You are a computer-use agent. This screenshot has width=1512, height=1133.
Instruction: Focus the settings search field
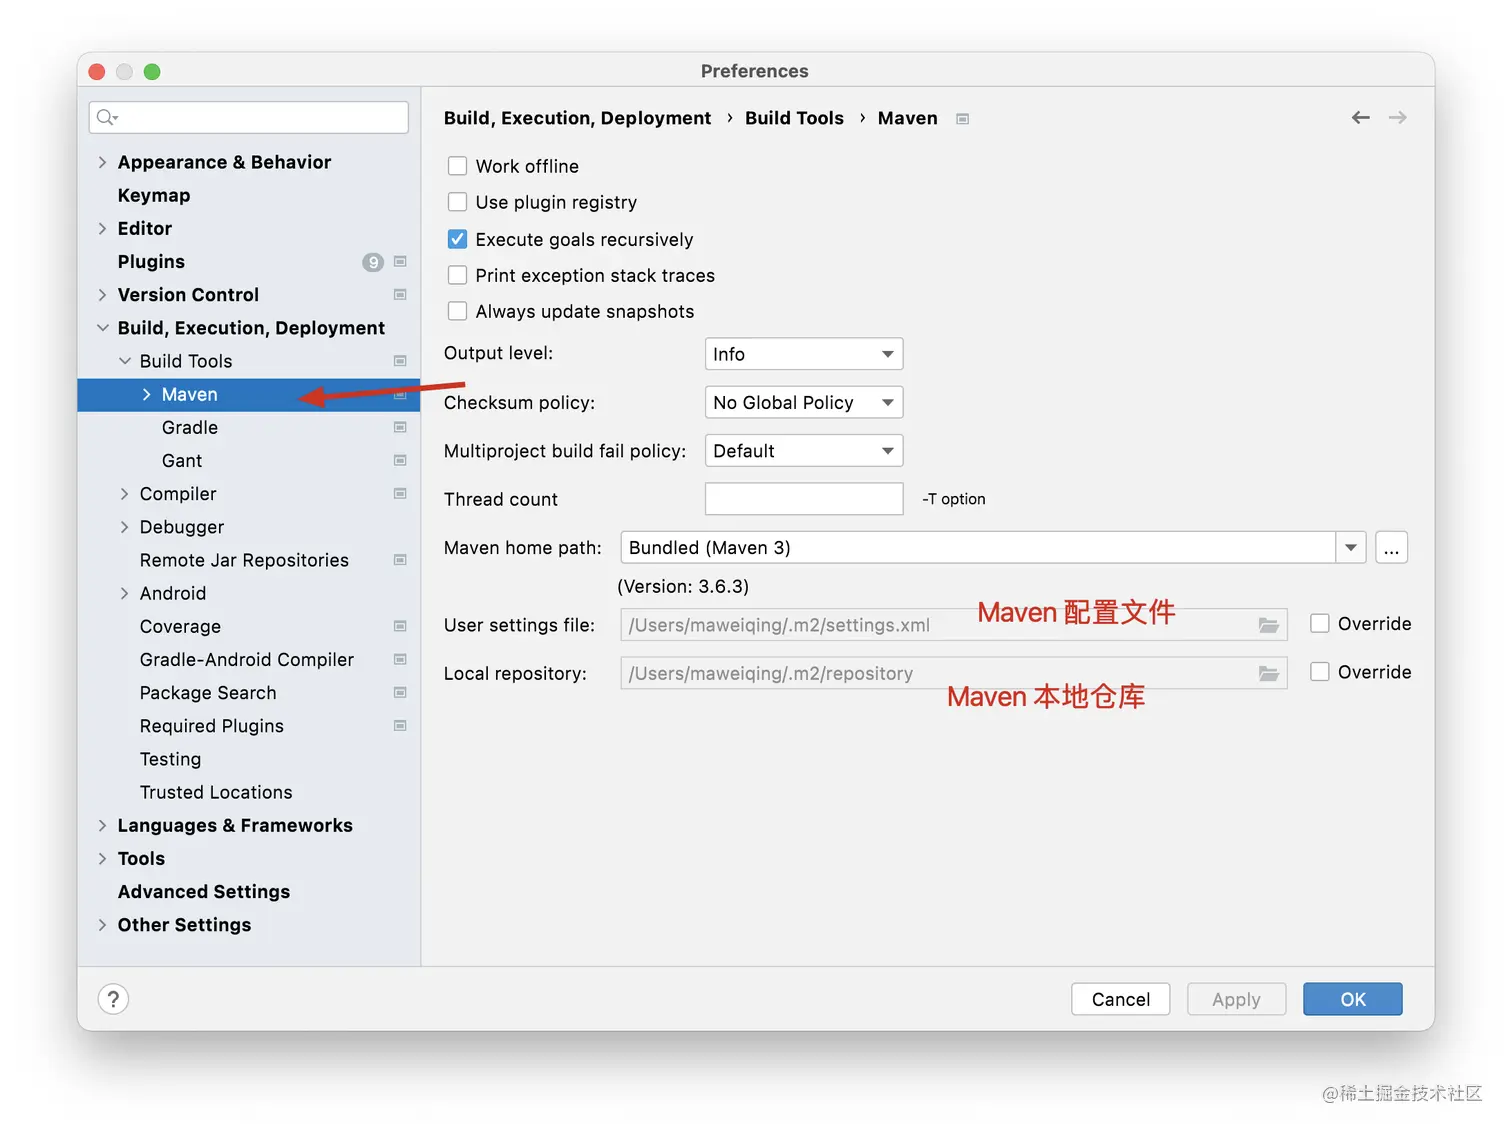coord(249,117)
